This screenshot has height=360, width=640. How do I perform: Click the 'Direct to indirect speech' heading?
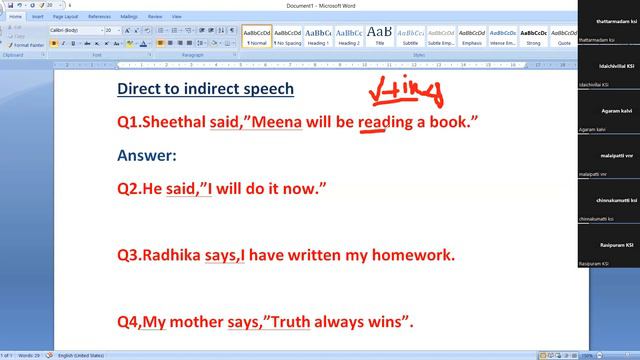pyautogui.click(x=205, y=89)
